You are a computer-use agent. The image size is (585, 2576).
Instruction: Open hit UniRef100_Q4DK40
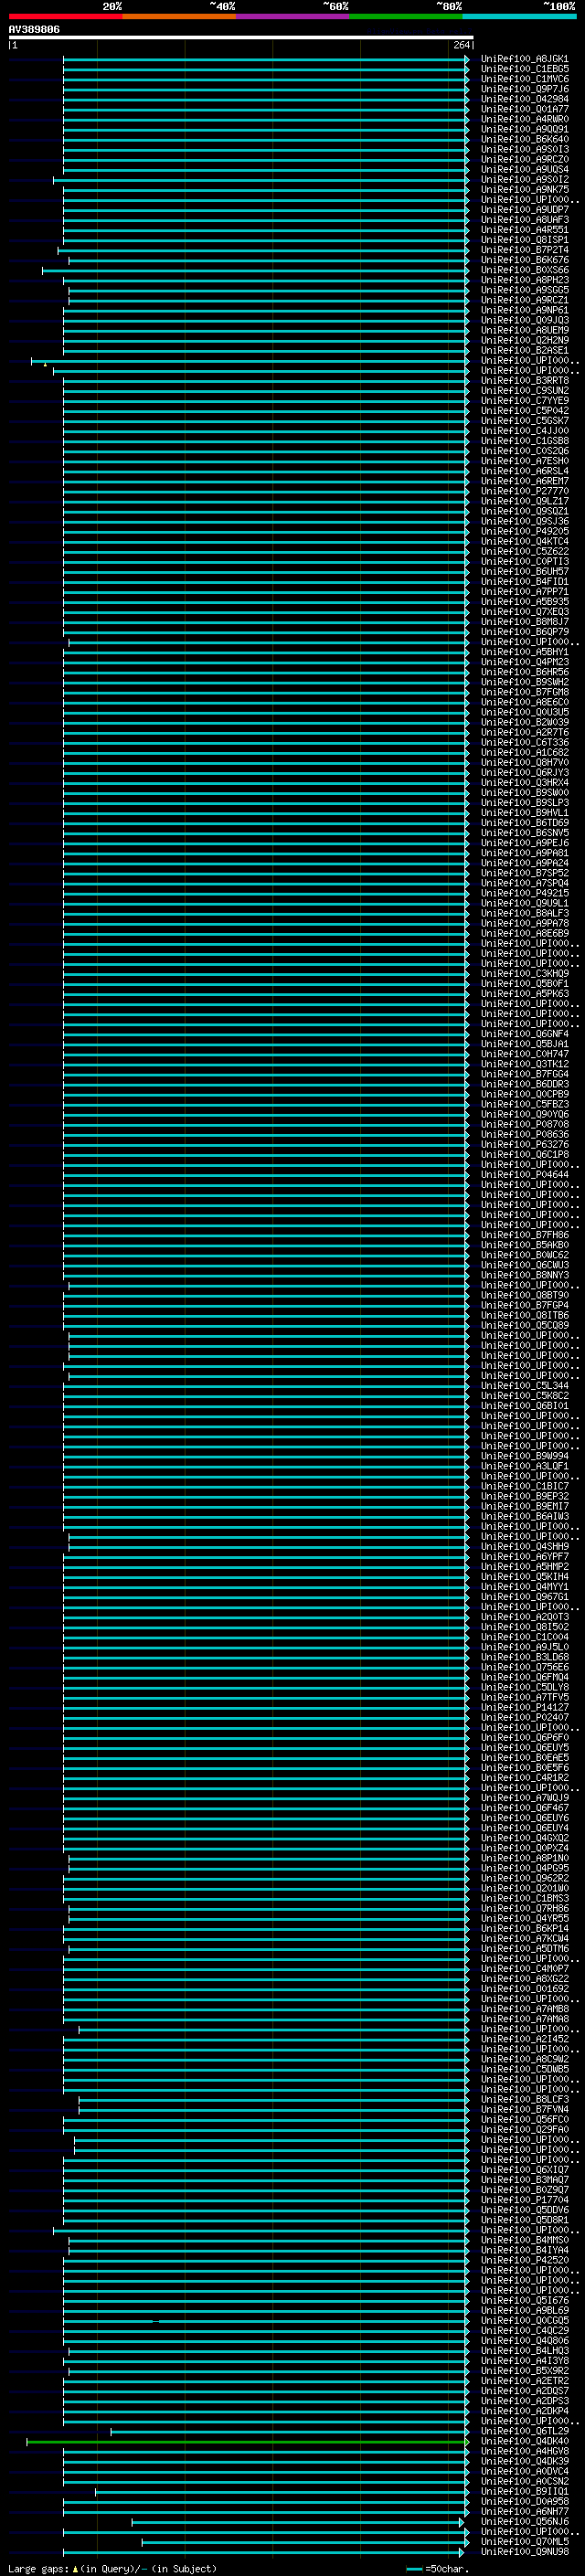pyautogui.click(x=524, y=2441)
